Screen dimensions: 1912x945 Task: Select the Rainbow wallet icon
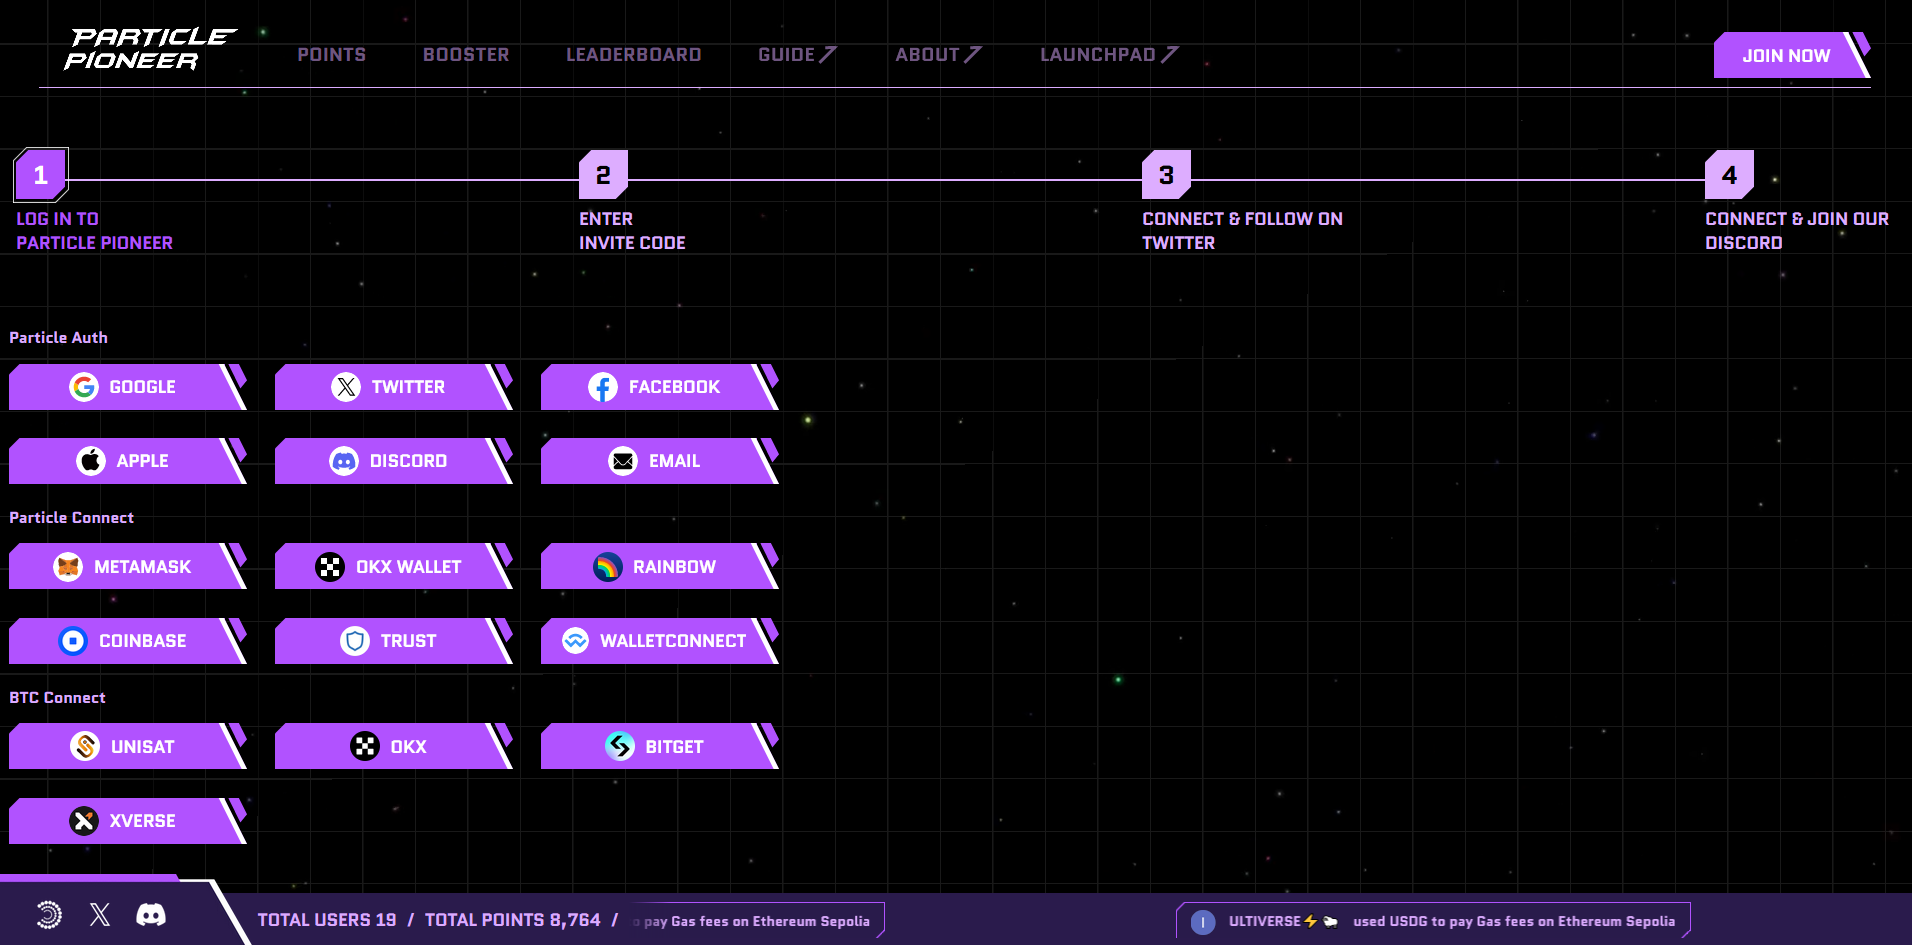(607, 566)
